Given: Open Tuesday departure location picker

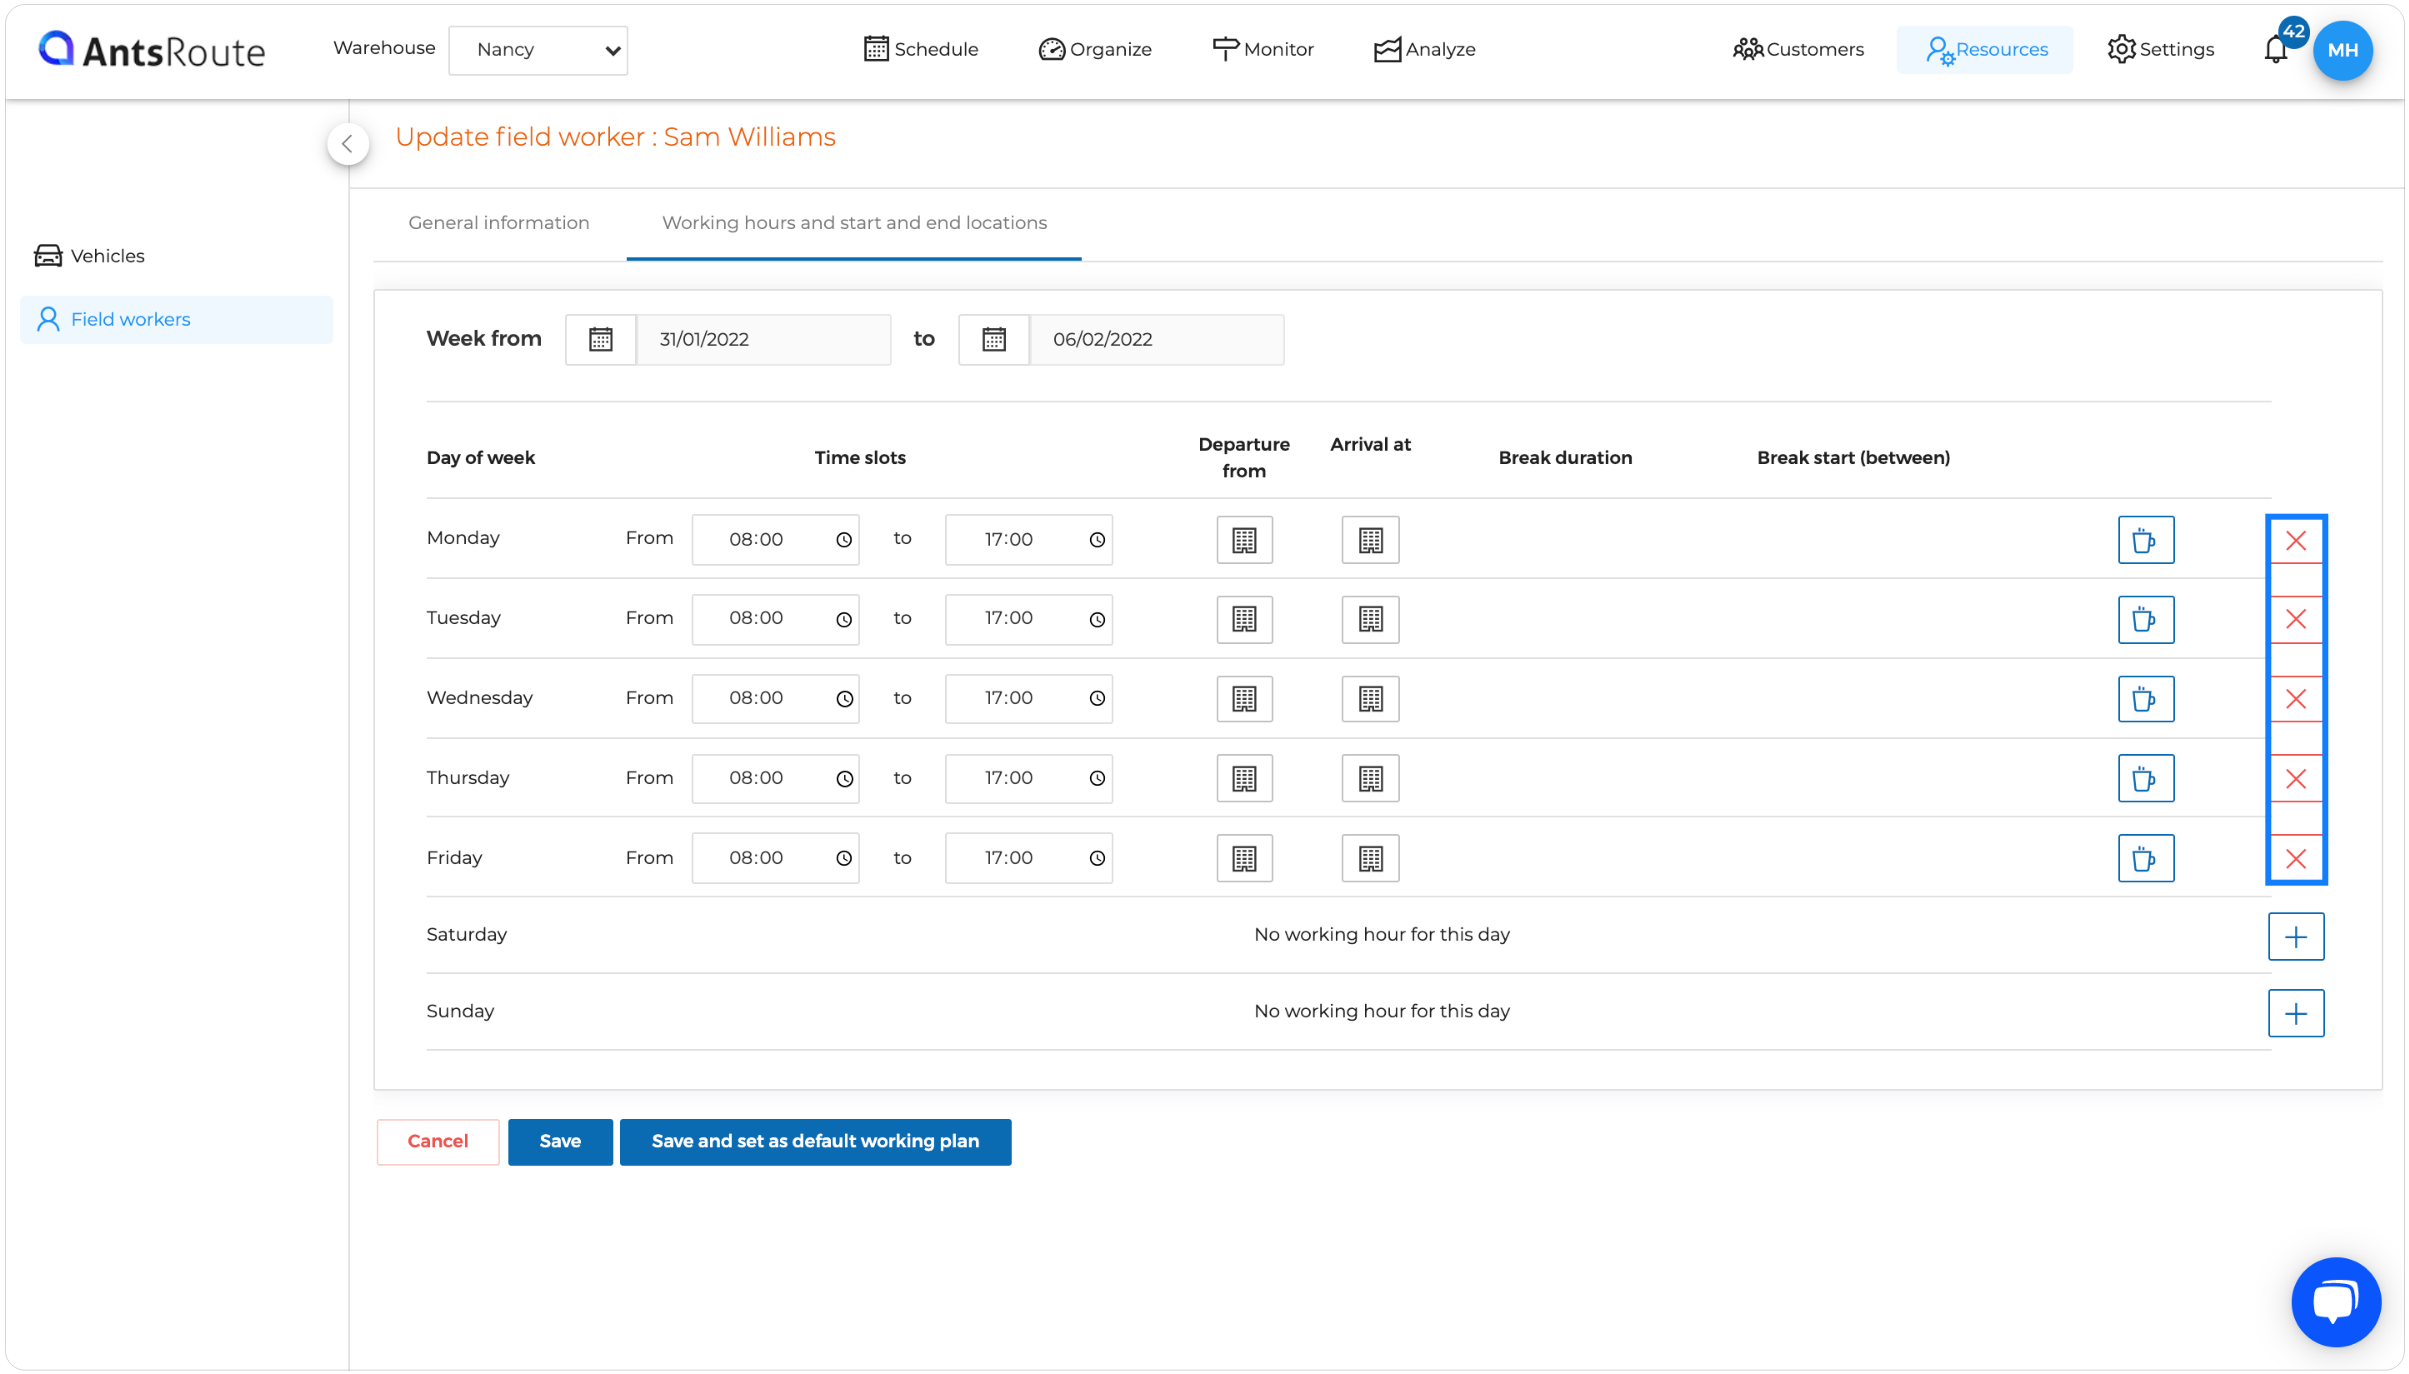Looking at the screenshot, I should point(1244,619).
